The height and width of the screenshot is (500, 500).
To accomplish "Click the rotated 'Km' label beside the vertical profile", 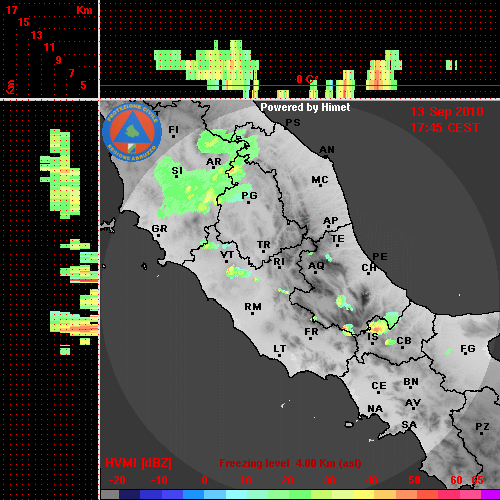I will tap(11, 87).
